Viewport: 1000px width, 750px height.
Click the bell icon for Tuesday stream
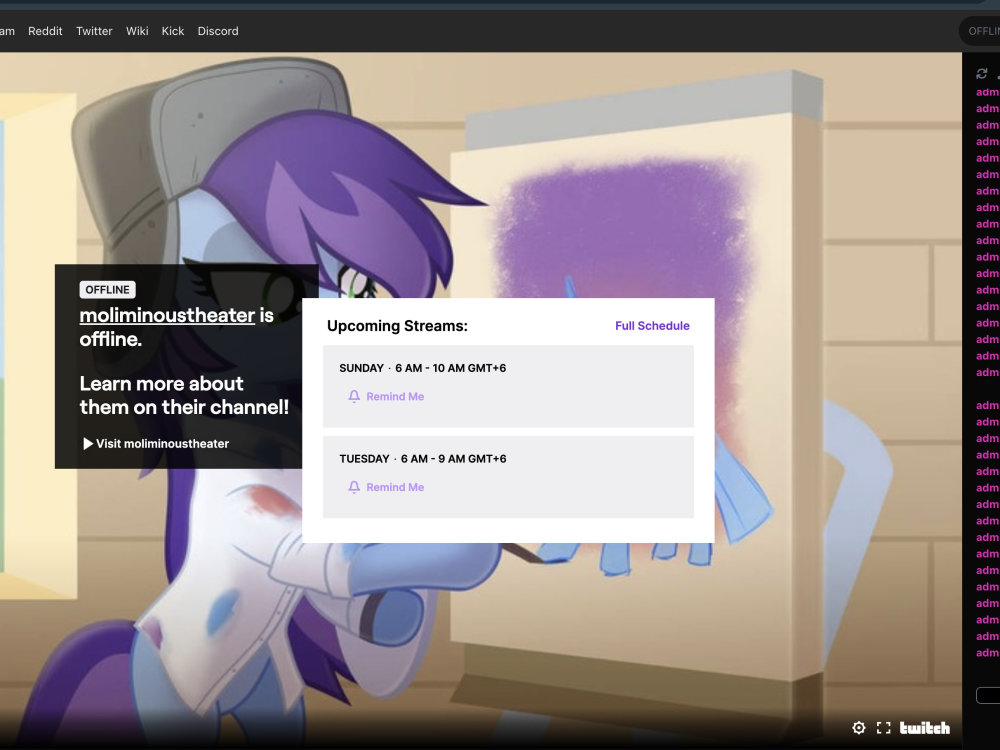354,487
